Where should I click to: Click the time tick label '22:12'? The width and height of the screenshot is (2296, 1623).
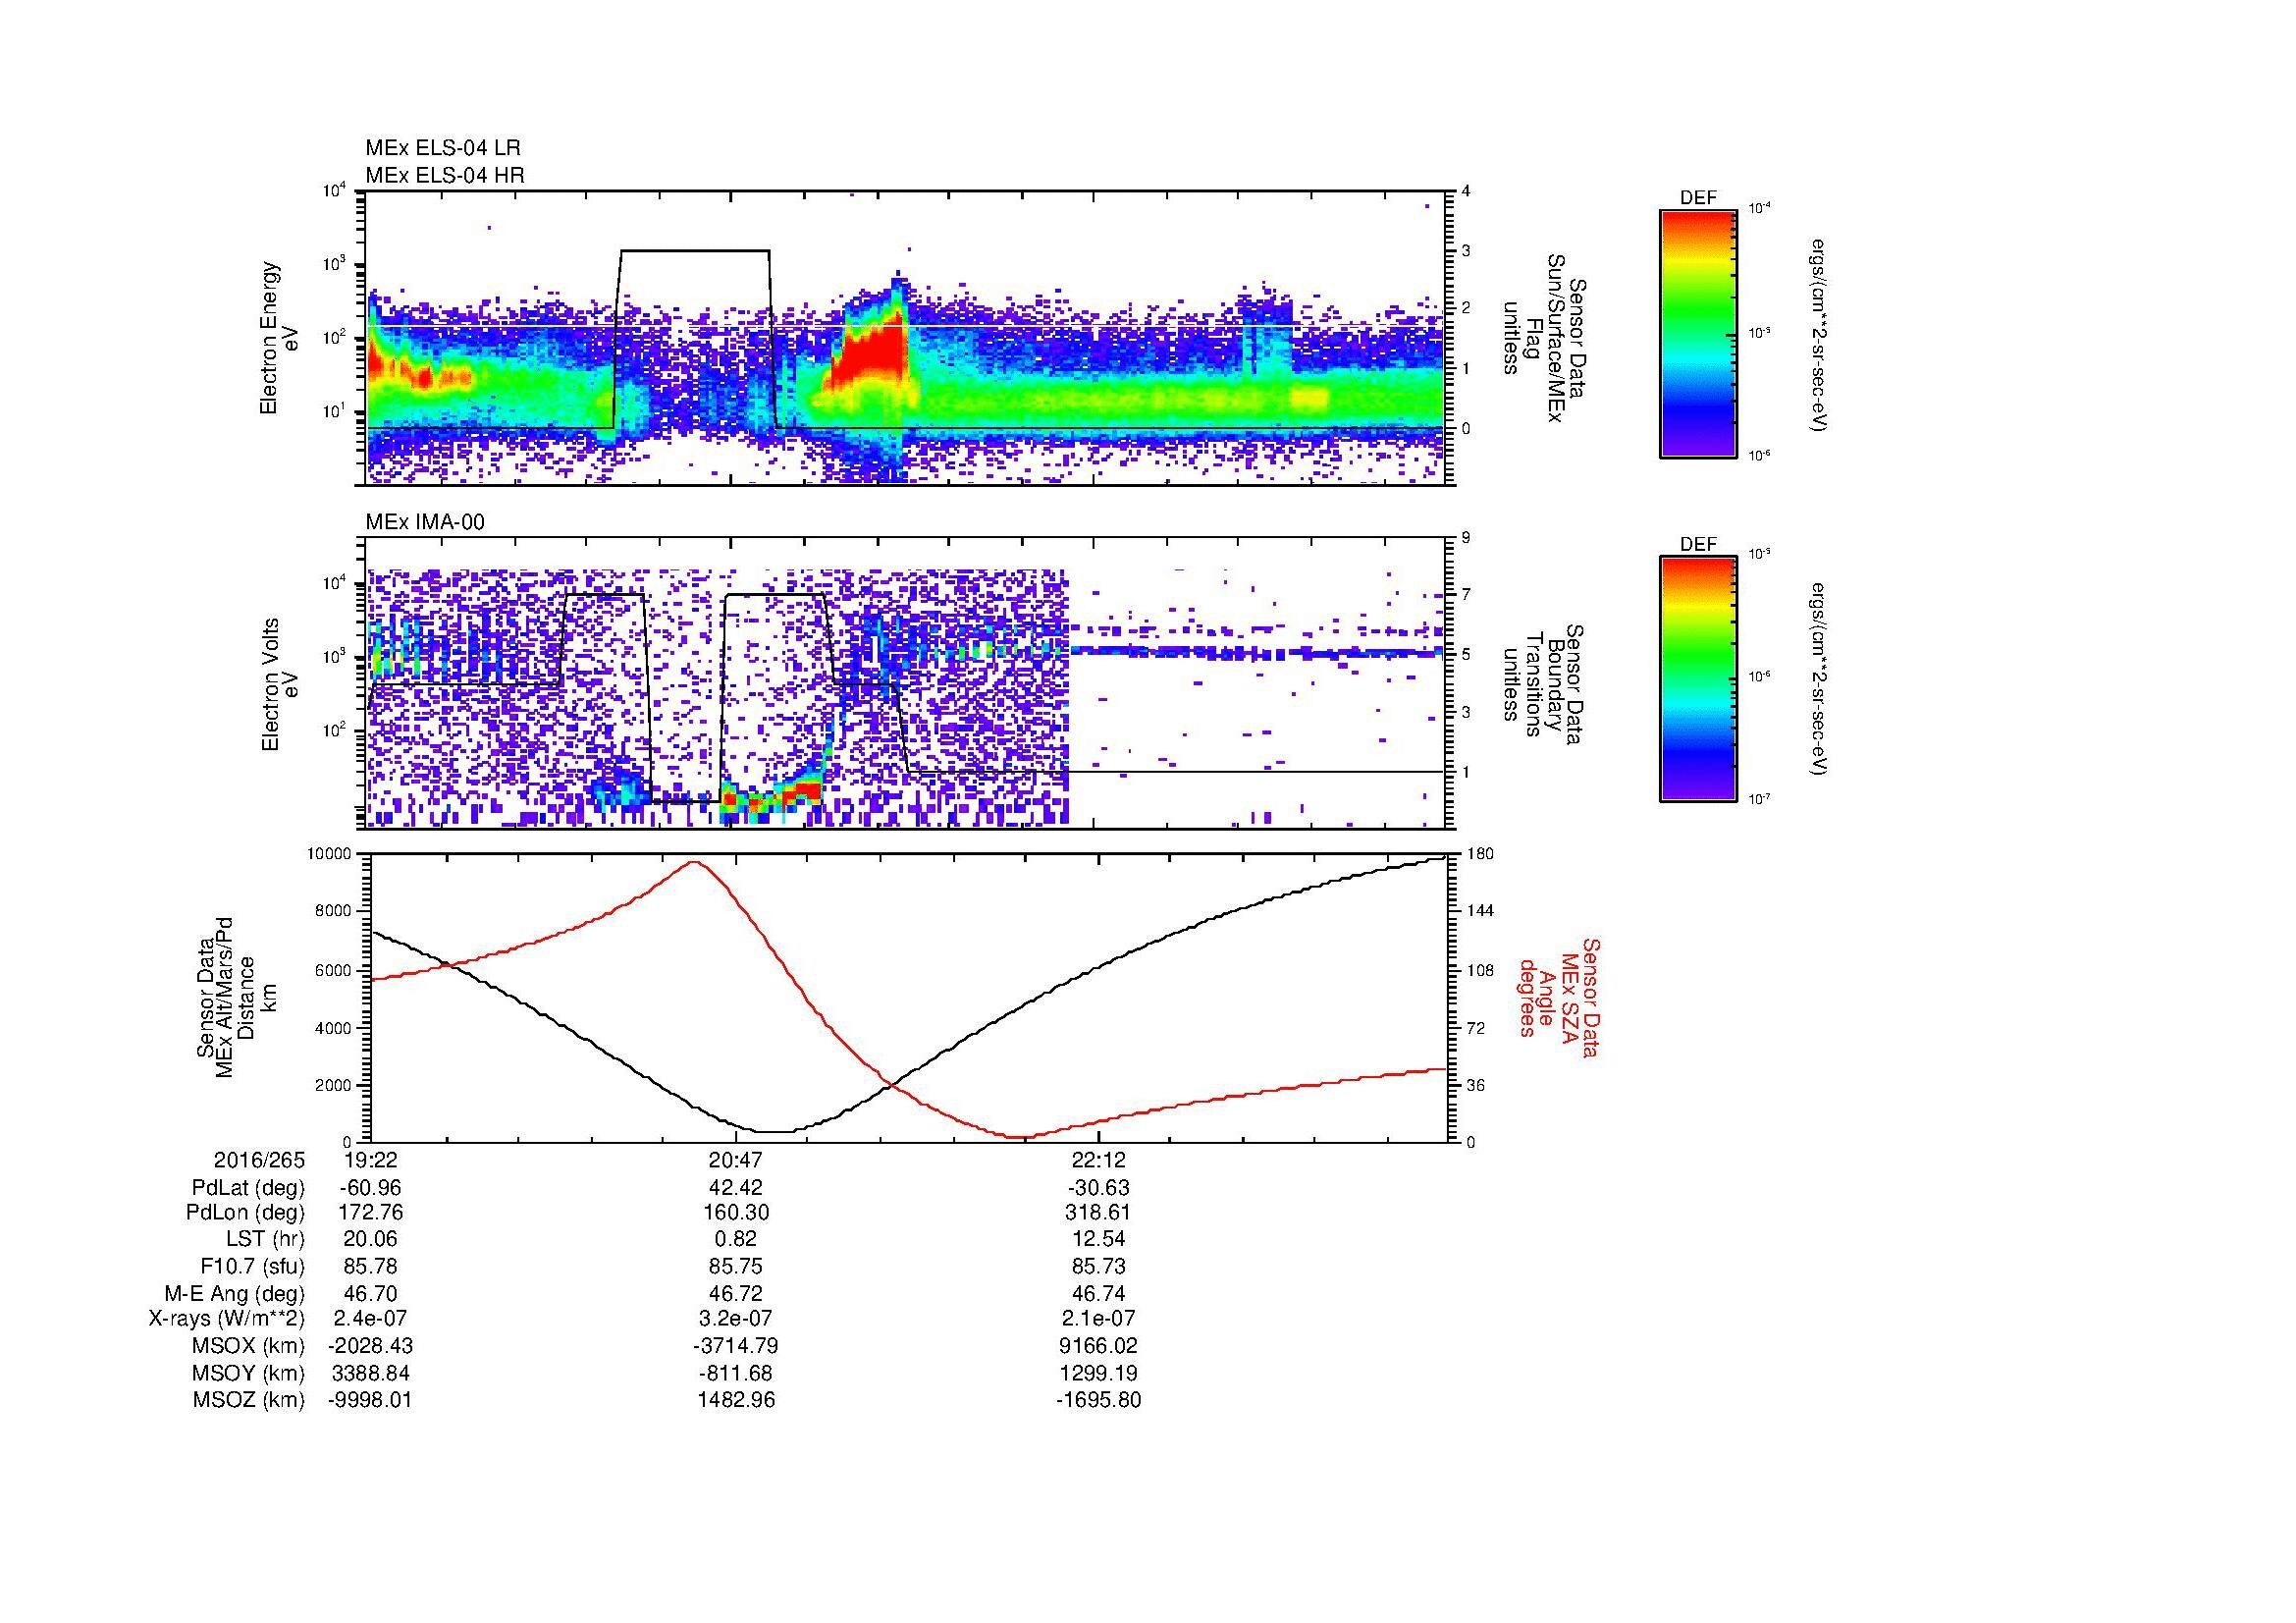tap(1098, 1160)
